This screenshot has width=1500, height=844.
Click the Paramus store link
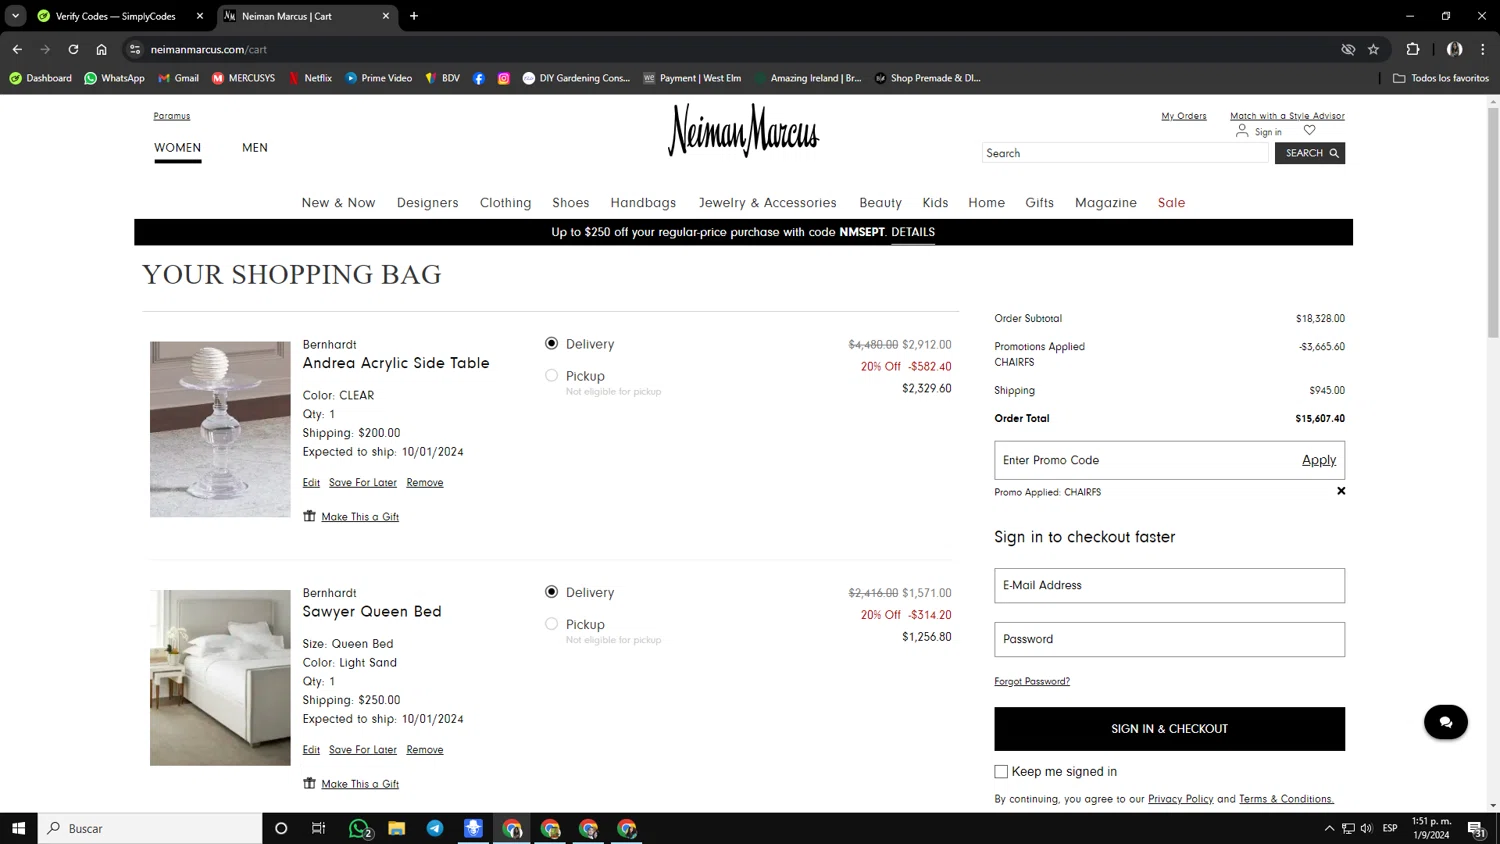[x=171, y=116]
